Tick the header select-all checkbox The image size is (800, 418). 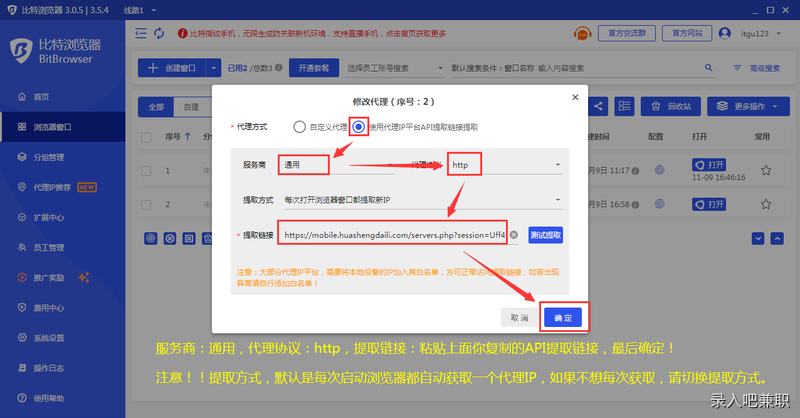[146, 137]
